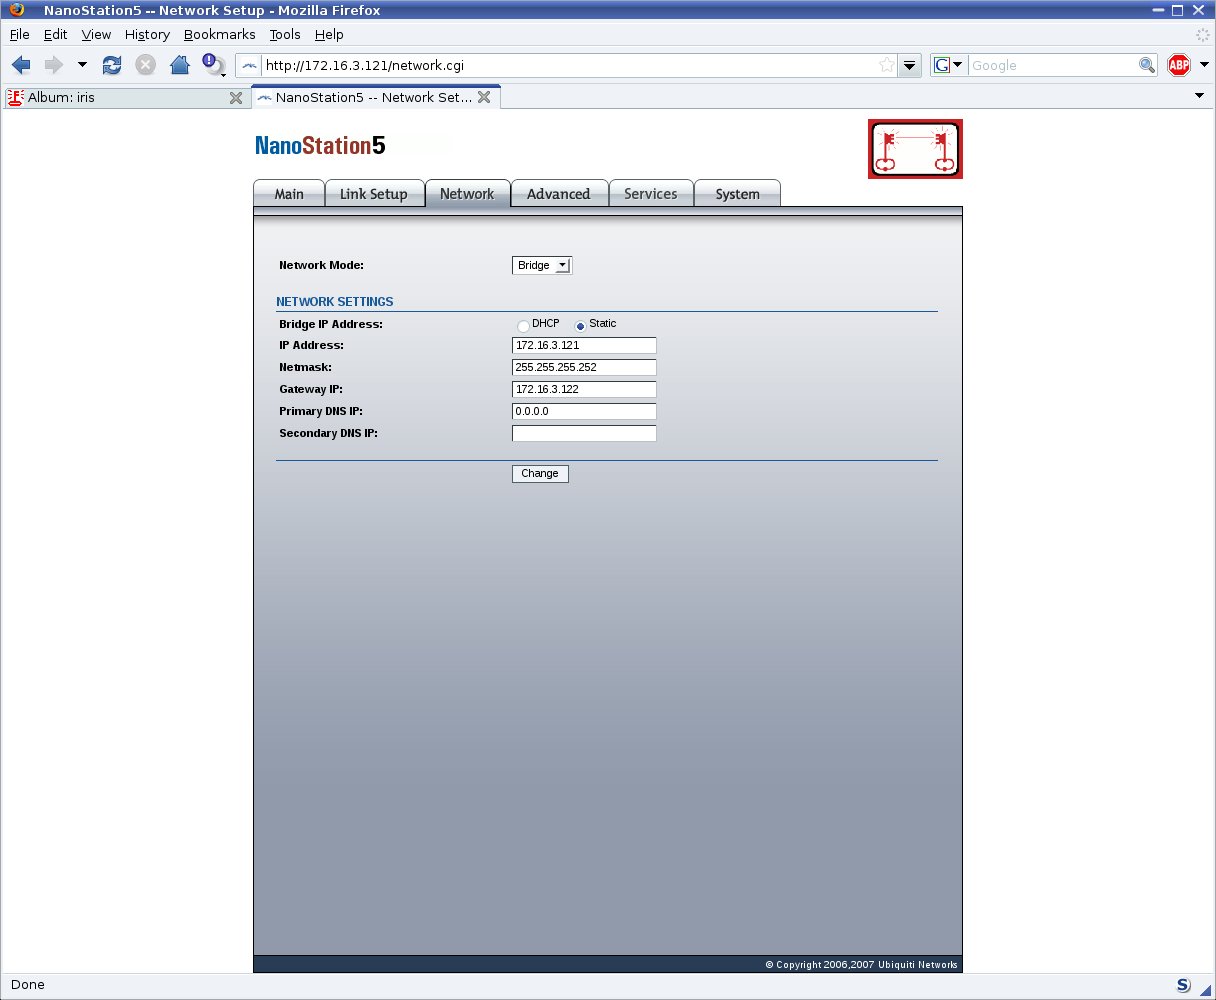Click the search magnifier icon

pyautogui.click(x=1147, y=65)
